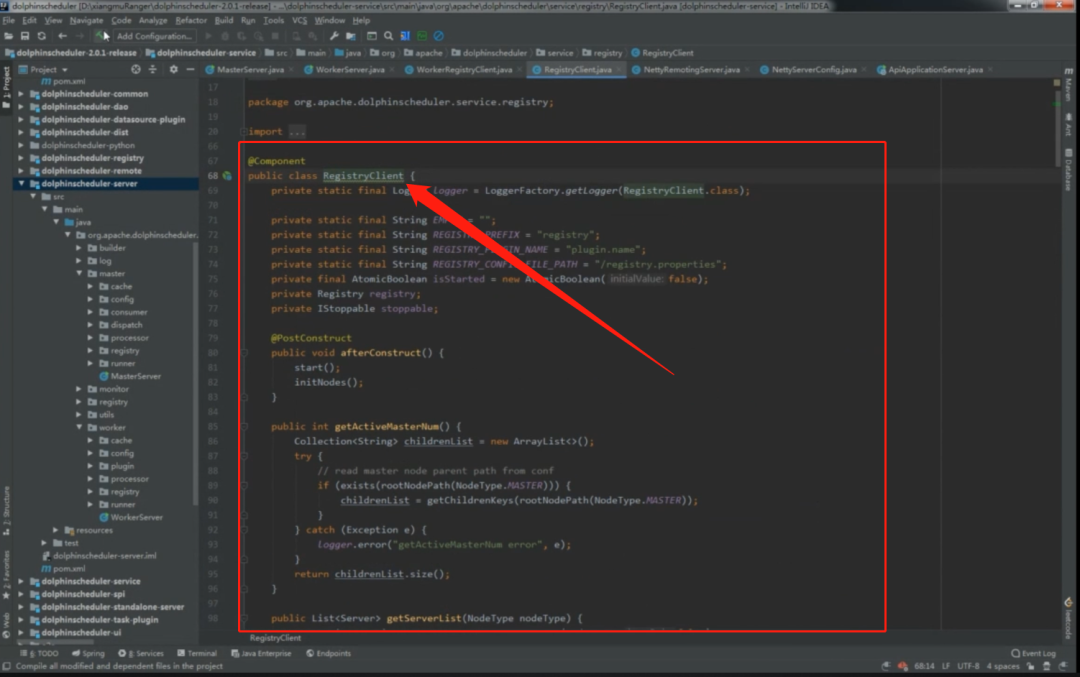This screenshot has width=1080, height=677.
Task: Open the Maven side tool window
Action: 1068,87
